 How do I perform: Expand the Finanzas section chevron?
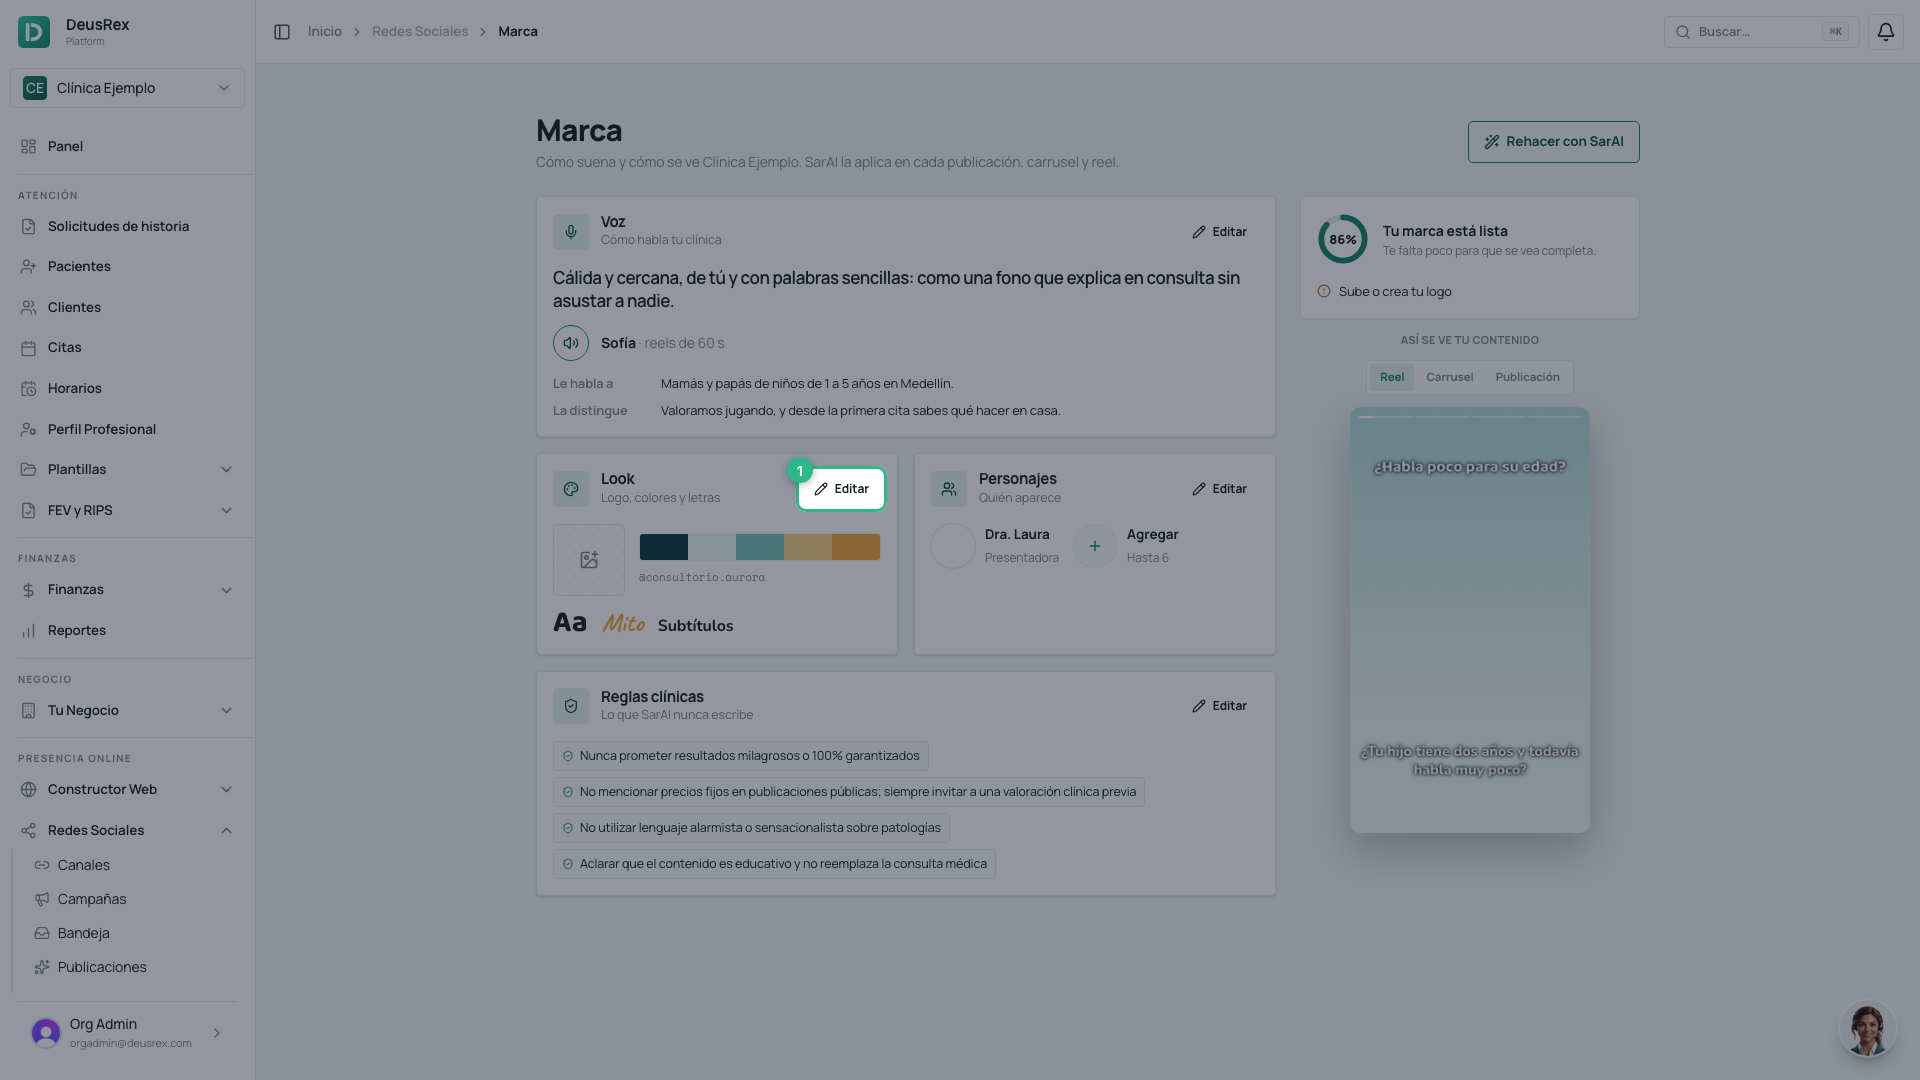click(x=226, y=590)
